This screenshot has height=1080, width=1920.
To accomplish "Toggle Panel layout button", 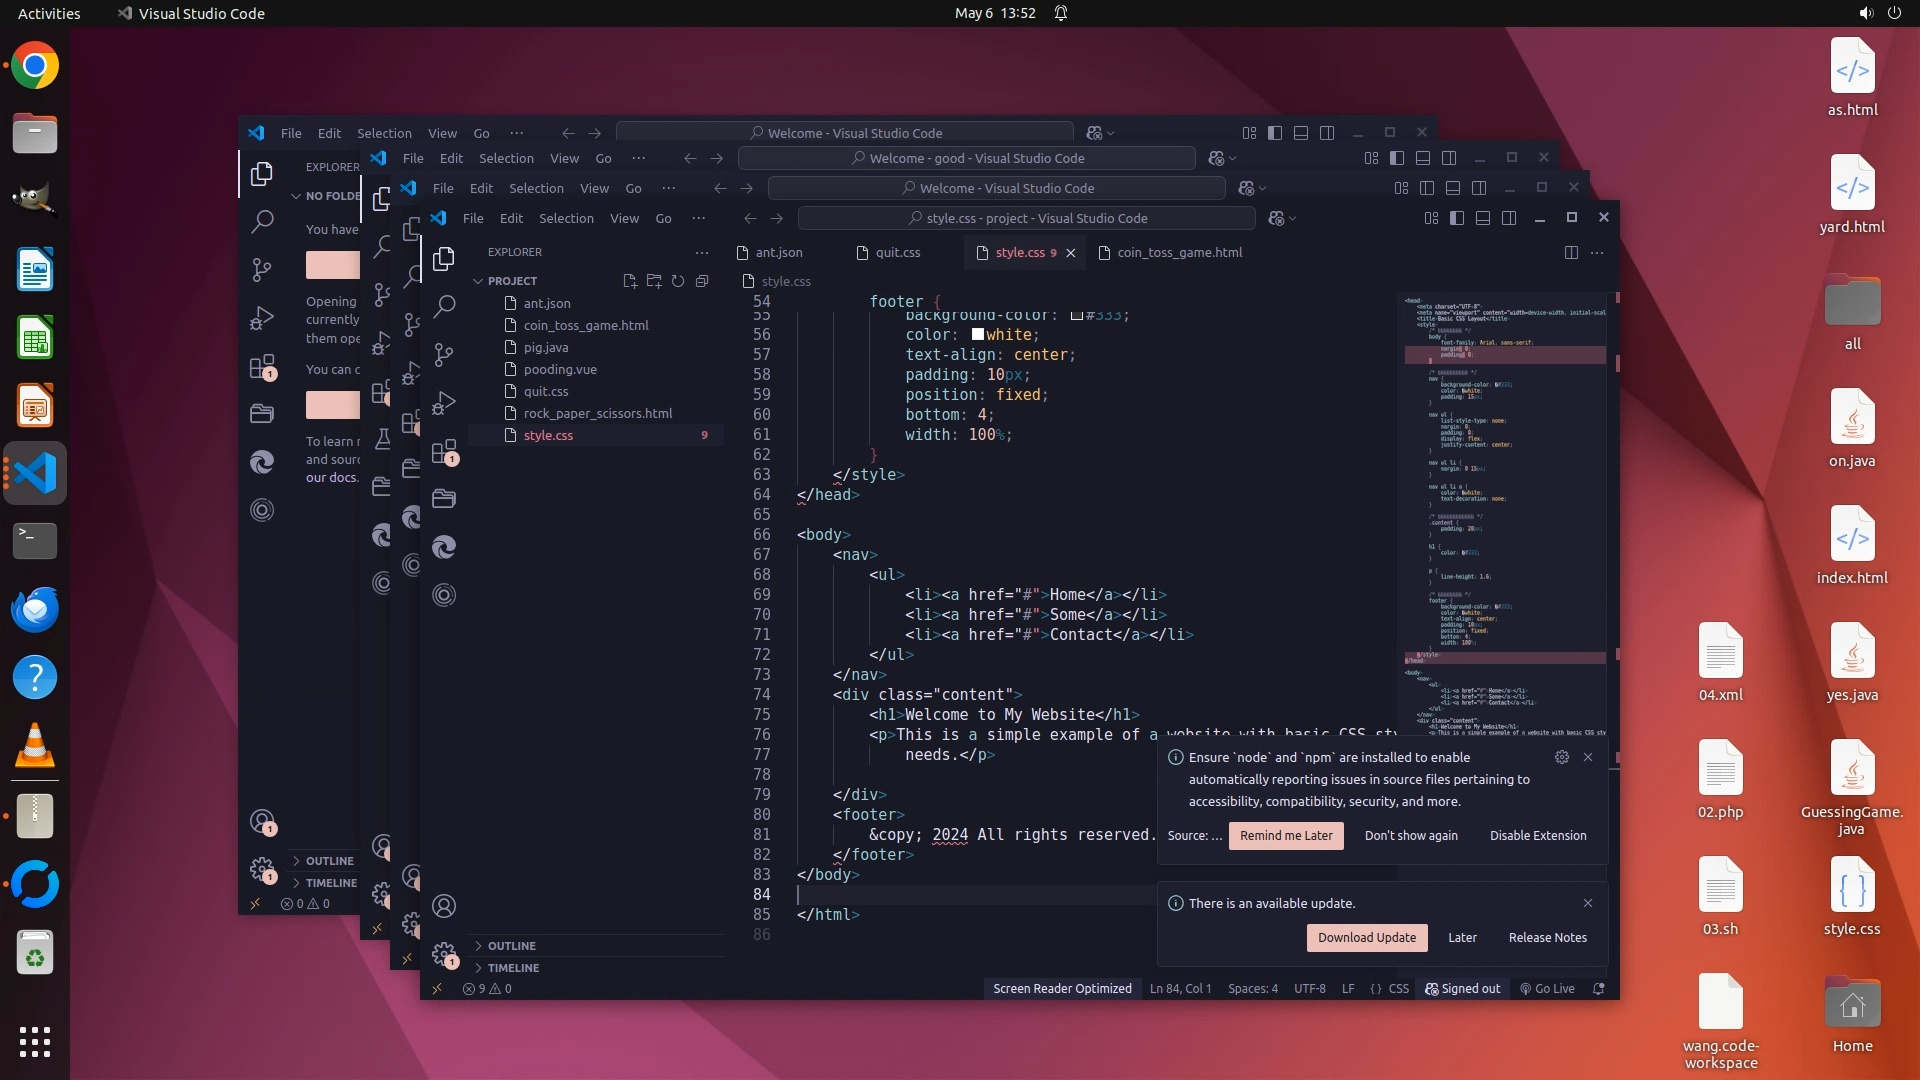I will click(x=1483, y=218).
